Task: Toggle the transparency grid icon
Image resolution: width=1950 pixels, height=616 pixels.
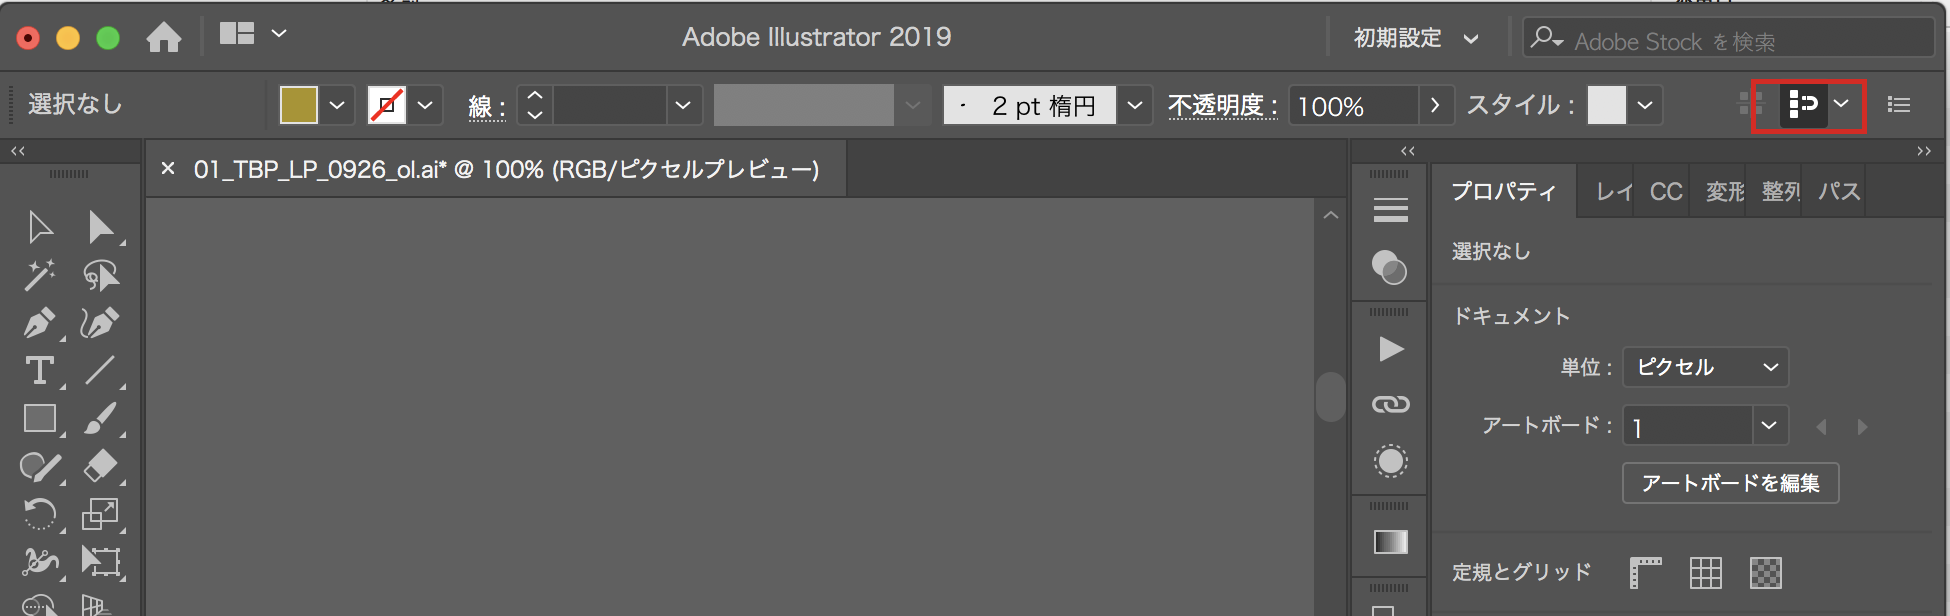Action: click(x=1766, y=573)
